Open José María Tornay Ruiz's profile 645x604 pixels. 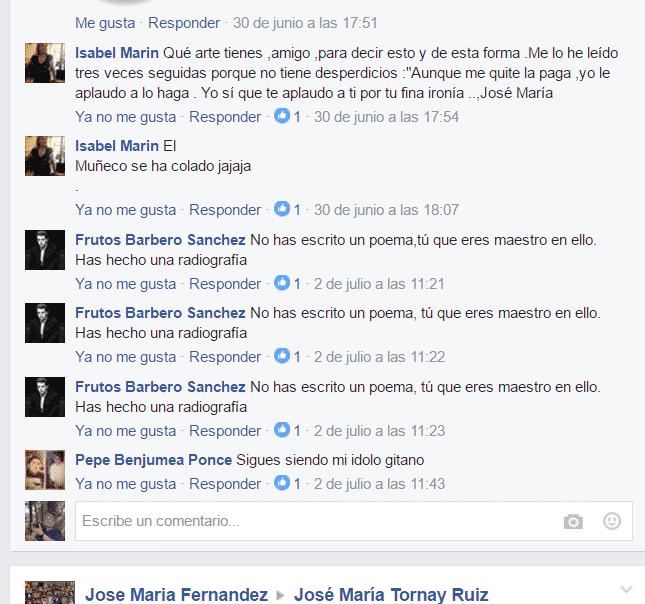point(391,595)
